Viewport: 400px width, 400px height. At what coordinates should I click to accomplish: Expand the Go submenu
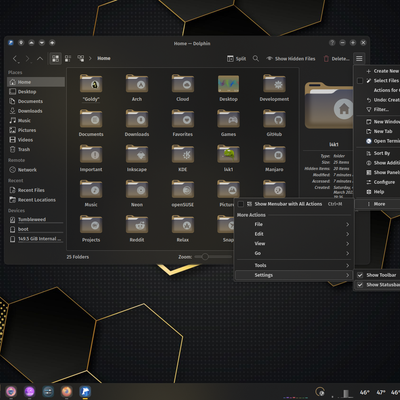pos(294,254)
